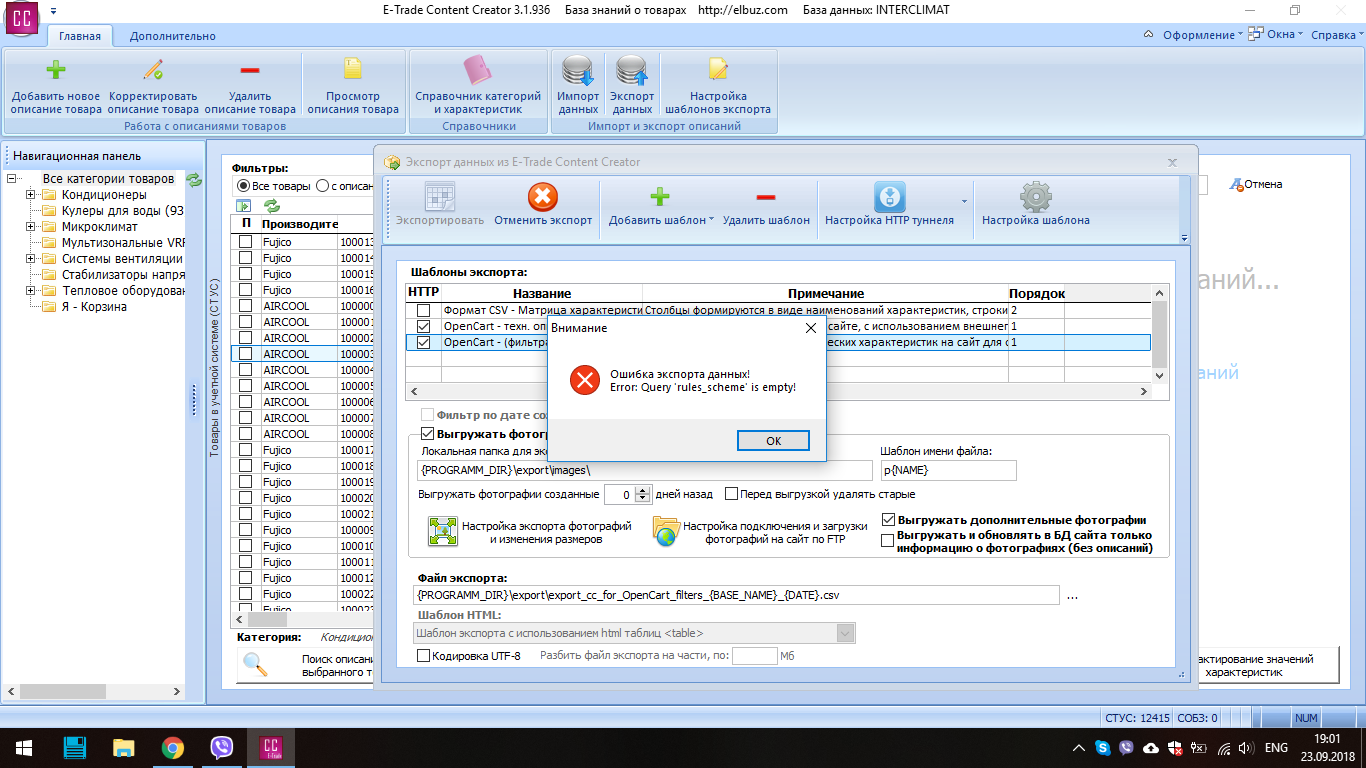Click the export file path field
This screenshot has width=1366, height=768.
pyautogui.click(x=737, y=595)
